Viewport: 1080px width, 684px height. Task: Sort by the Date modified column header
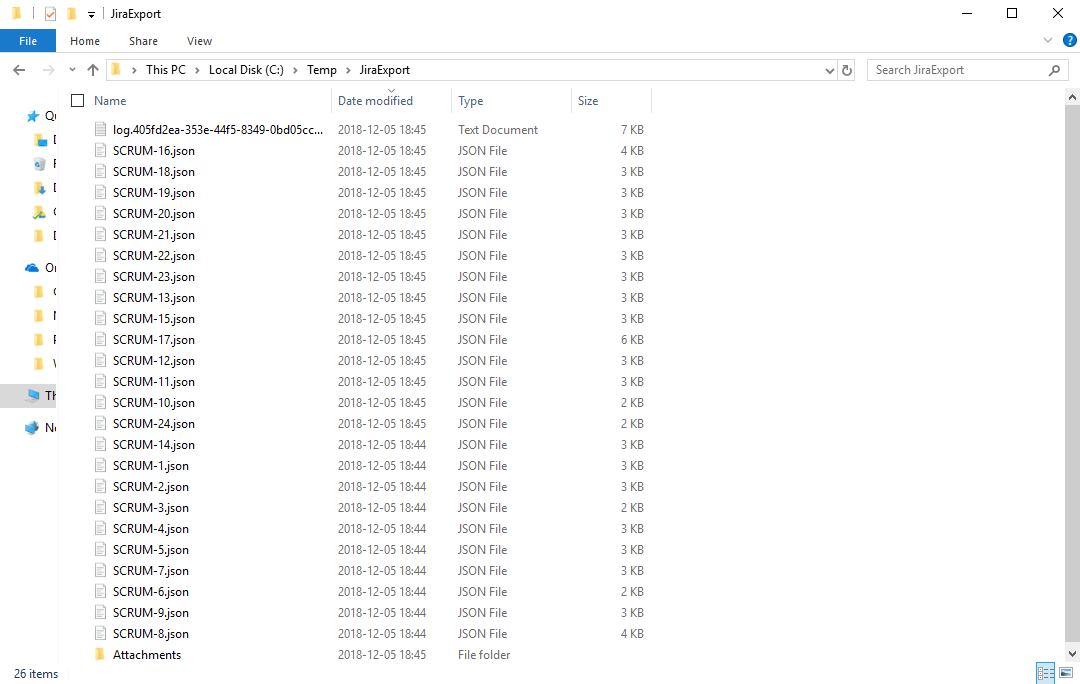point(375,101)
